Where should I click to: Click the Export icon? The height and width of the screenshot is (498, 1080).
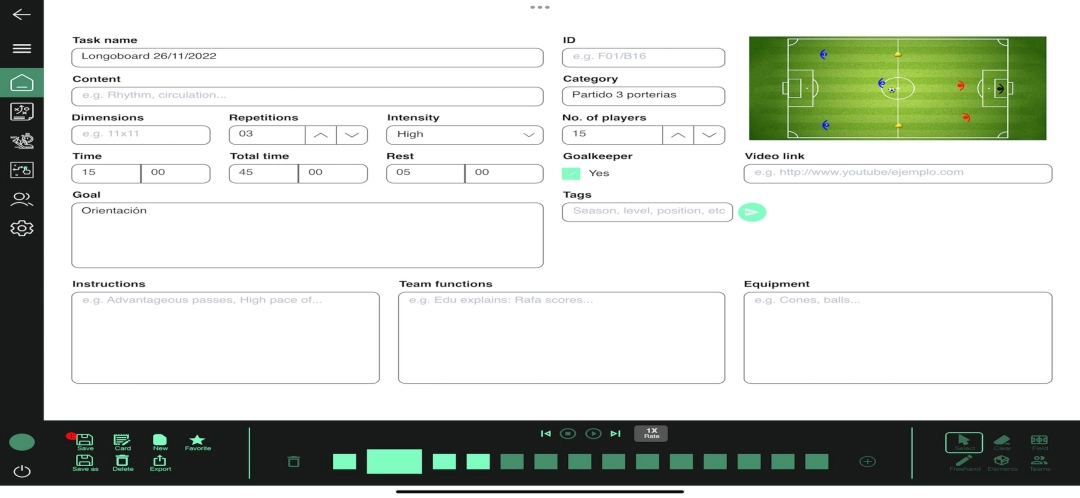tap(160, 462)
